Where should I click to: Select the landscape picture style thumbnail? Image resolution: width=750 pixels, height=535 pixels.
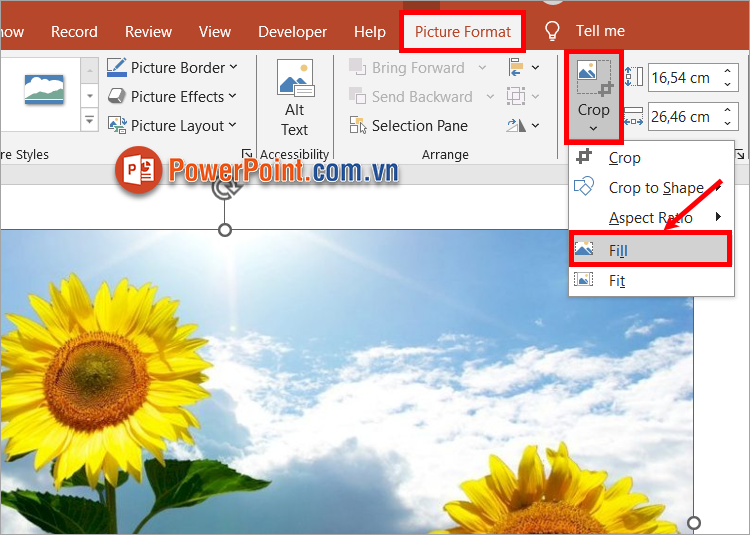coord(44,89)
